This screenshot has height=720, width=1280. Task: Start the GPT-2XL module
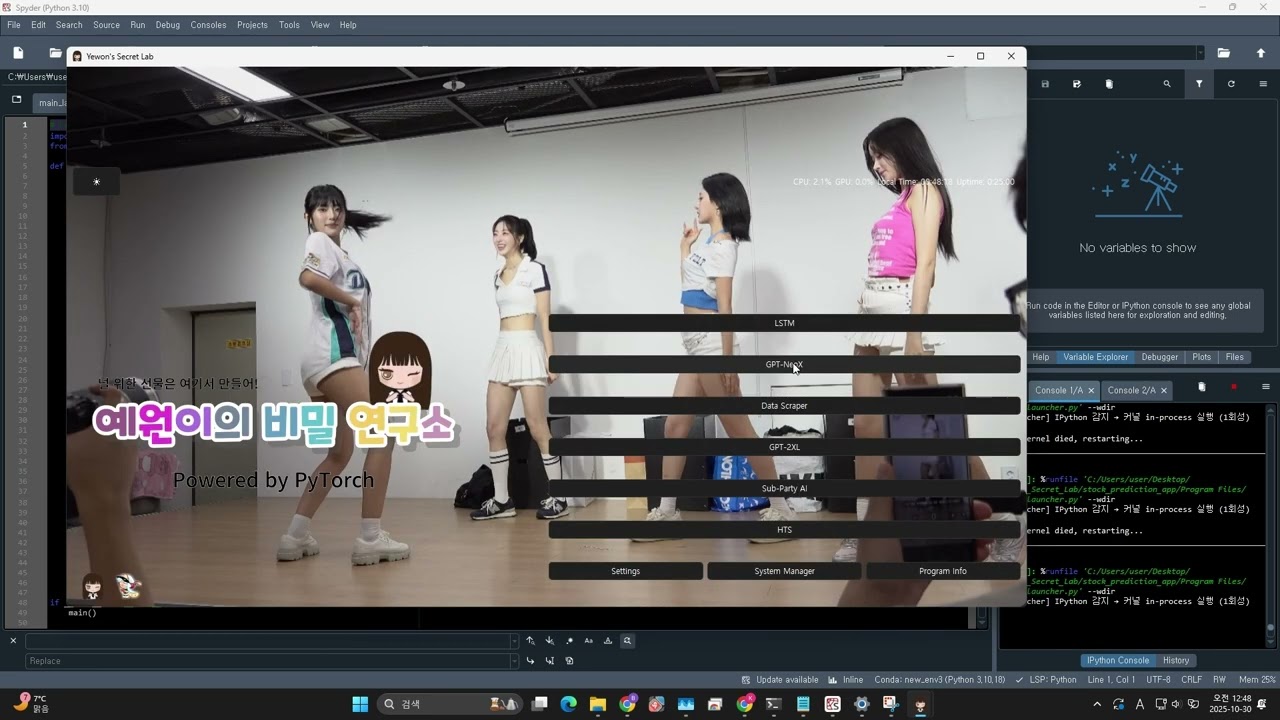point(784,447)
